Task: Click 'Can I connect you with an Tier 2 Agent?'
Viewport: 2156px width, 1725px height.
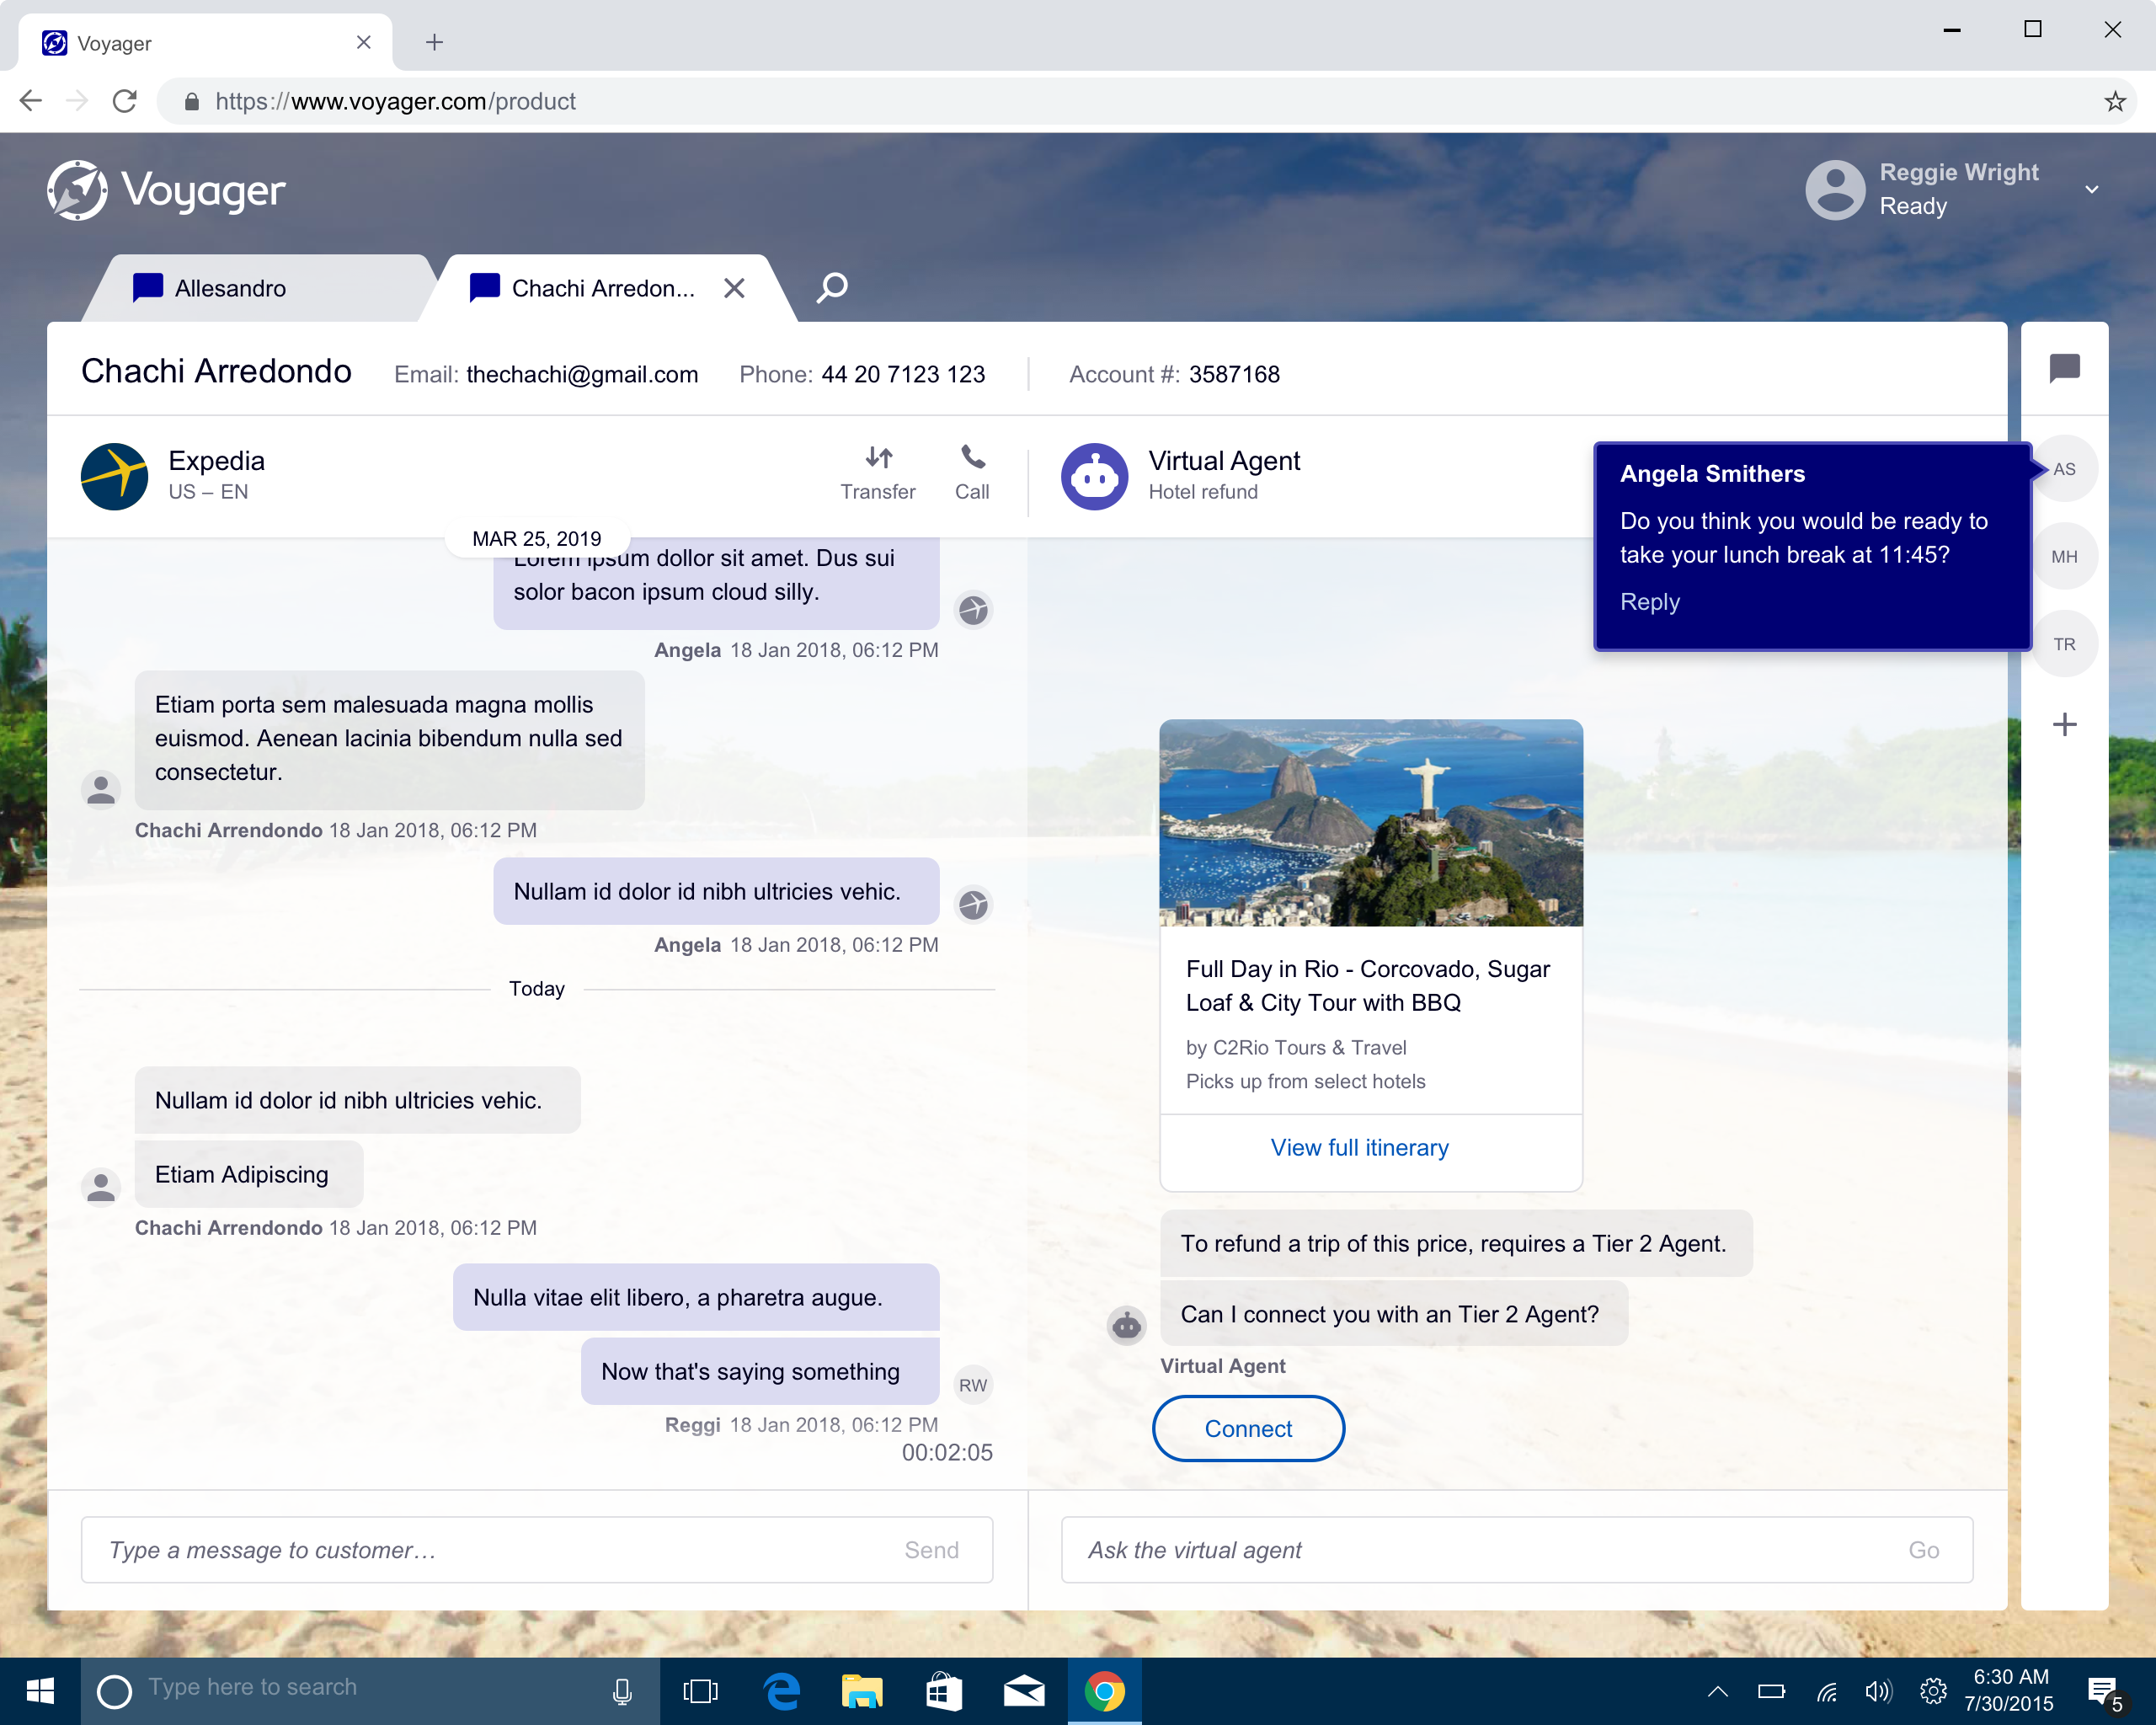Action: pos(1393,1313)
